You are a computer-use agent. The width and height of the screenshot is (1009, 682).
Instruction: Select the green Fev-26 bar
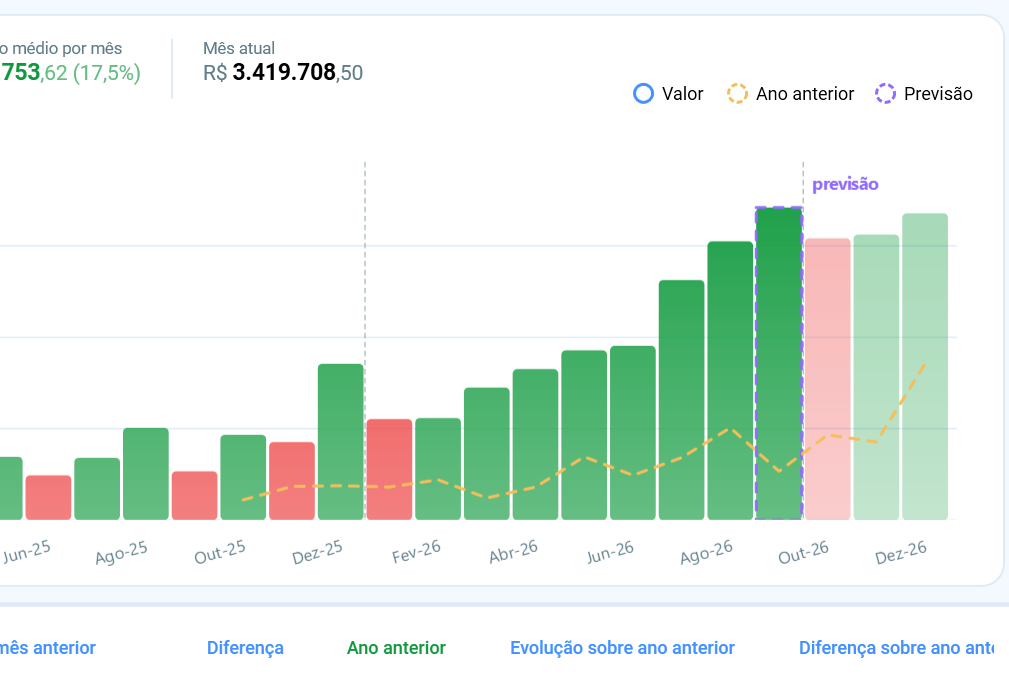coord(438,469)
